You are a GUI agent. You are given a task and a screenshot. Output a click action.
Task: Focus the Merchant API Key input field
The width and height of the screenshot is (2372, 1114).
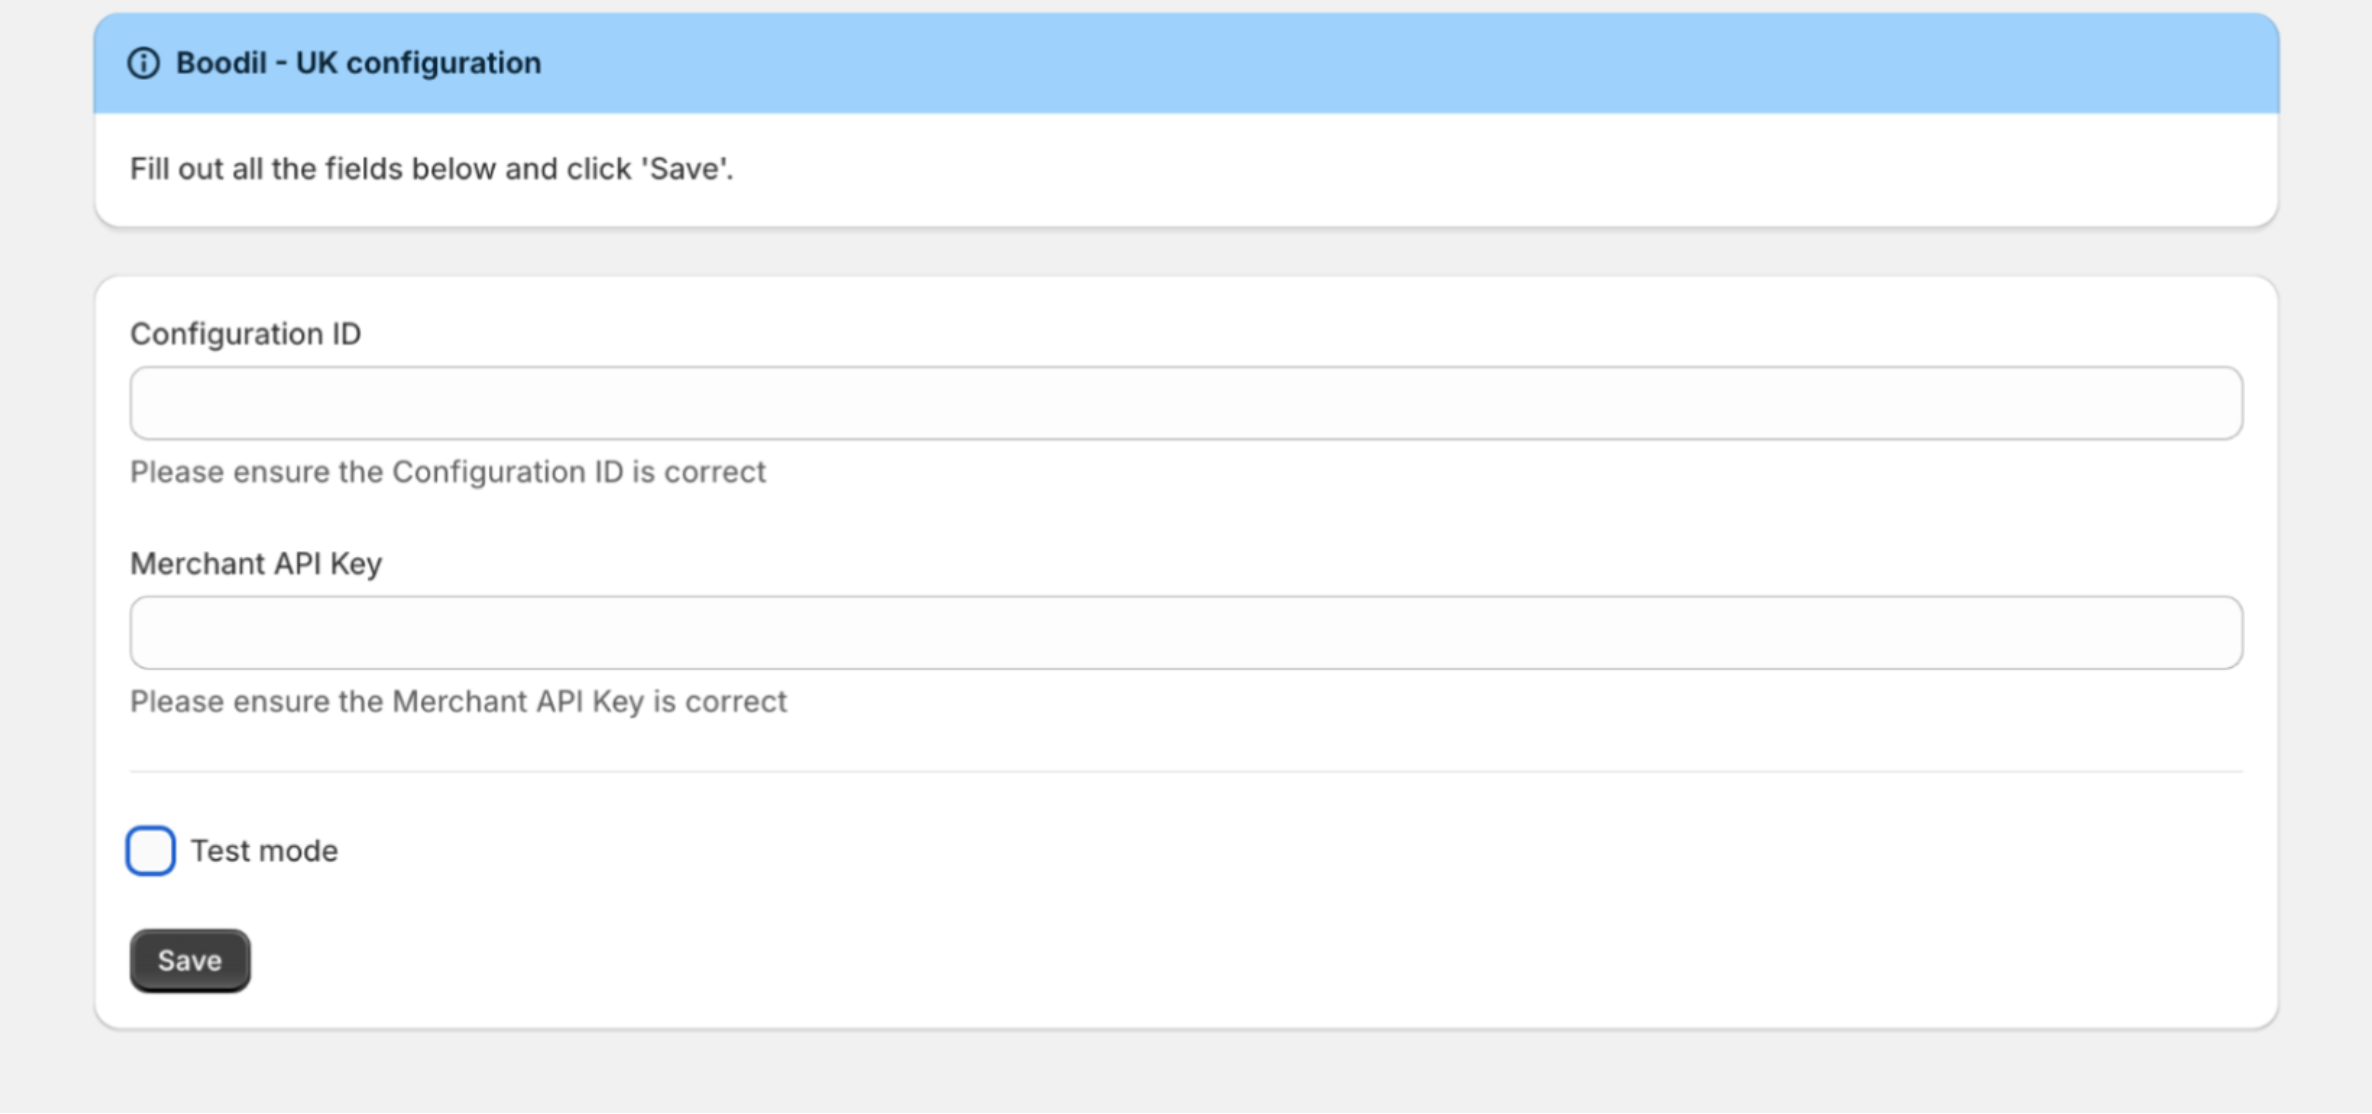(x=1186, y=633)
